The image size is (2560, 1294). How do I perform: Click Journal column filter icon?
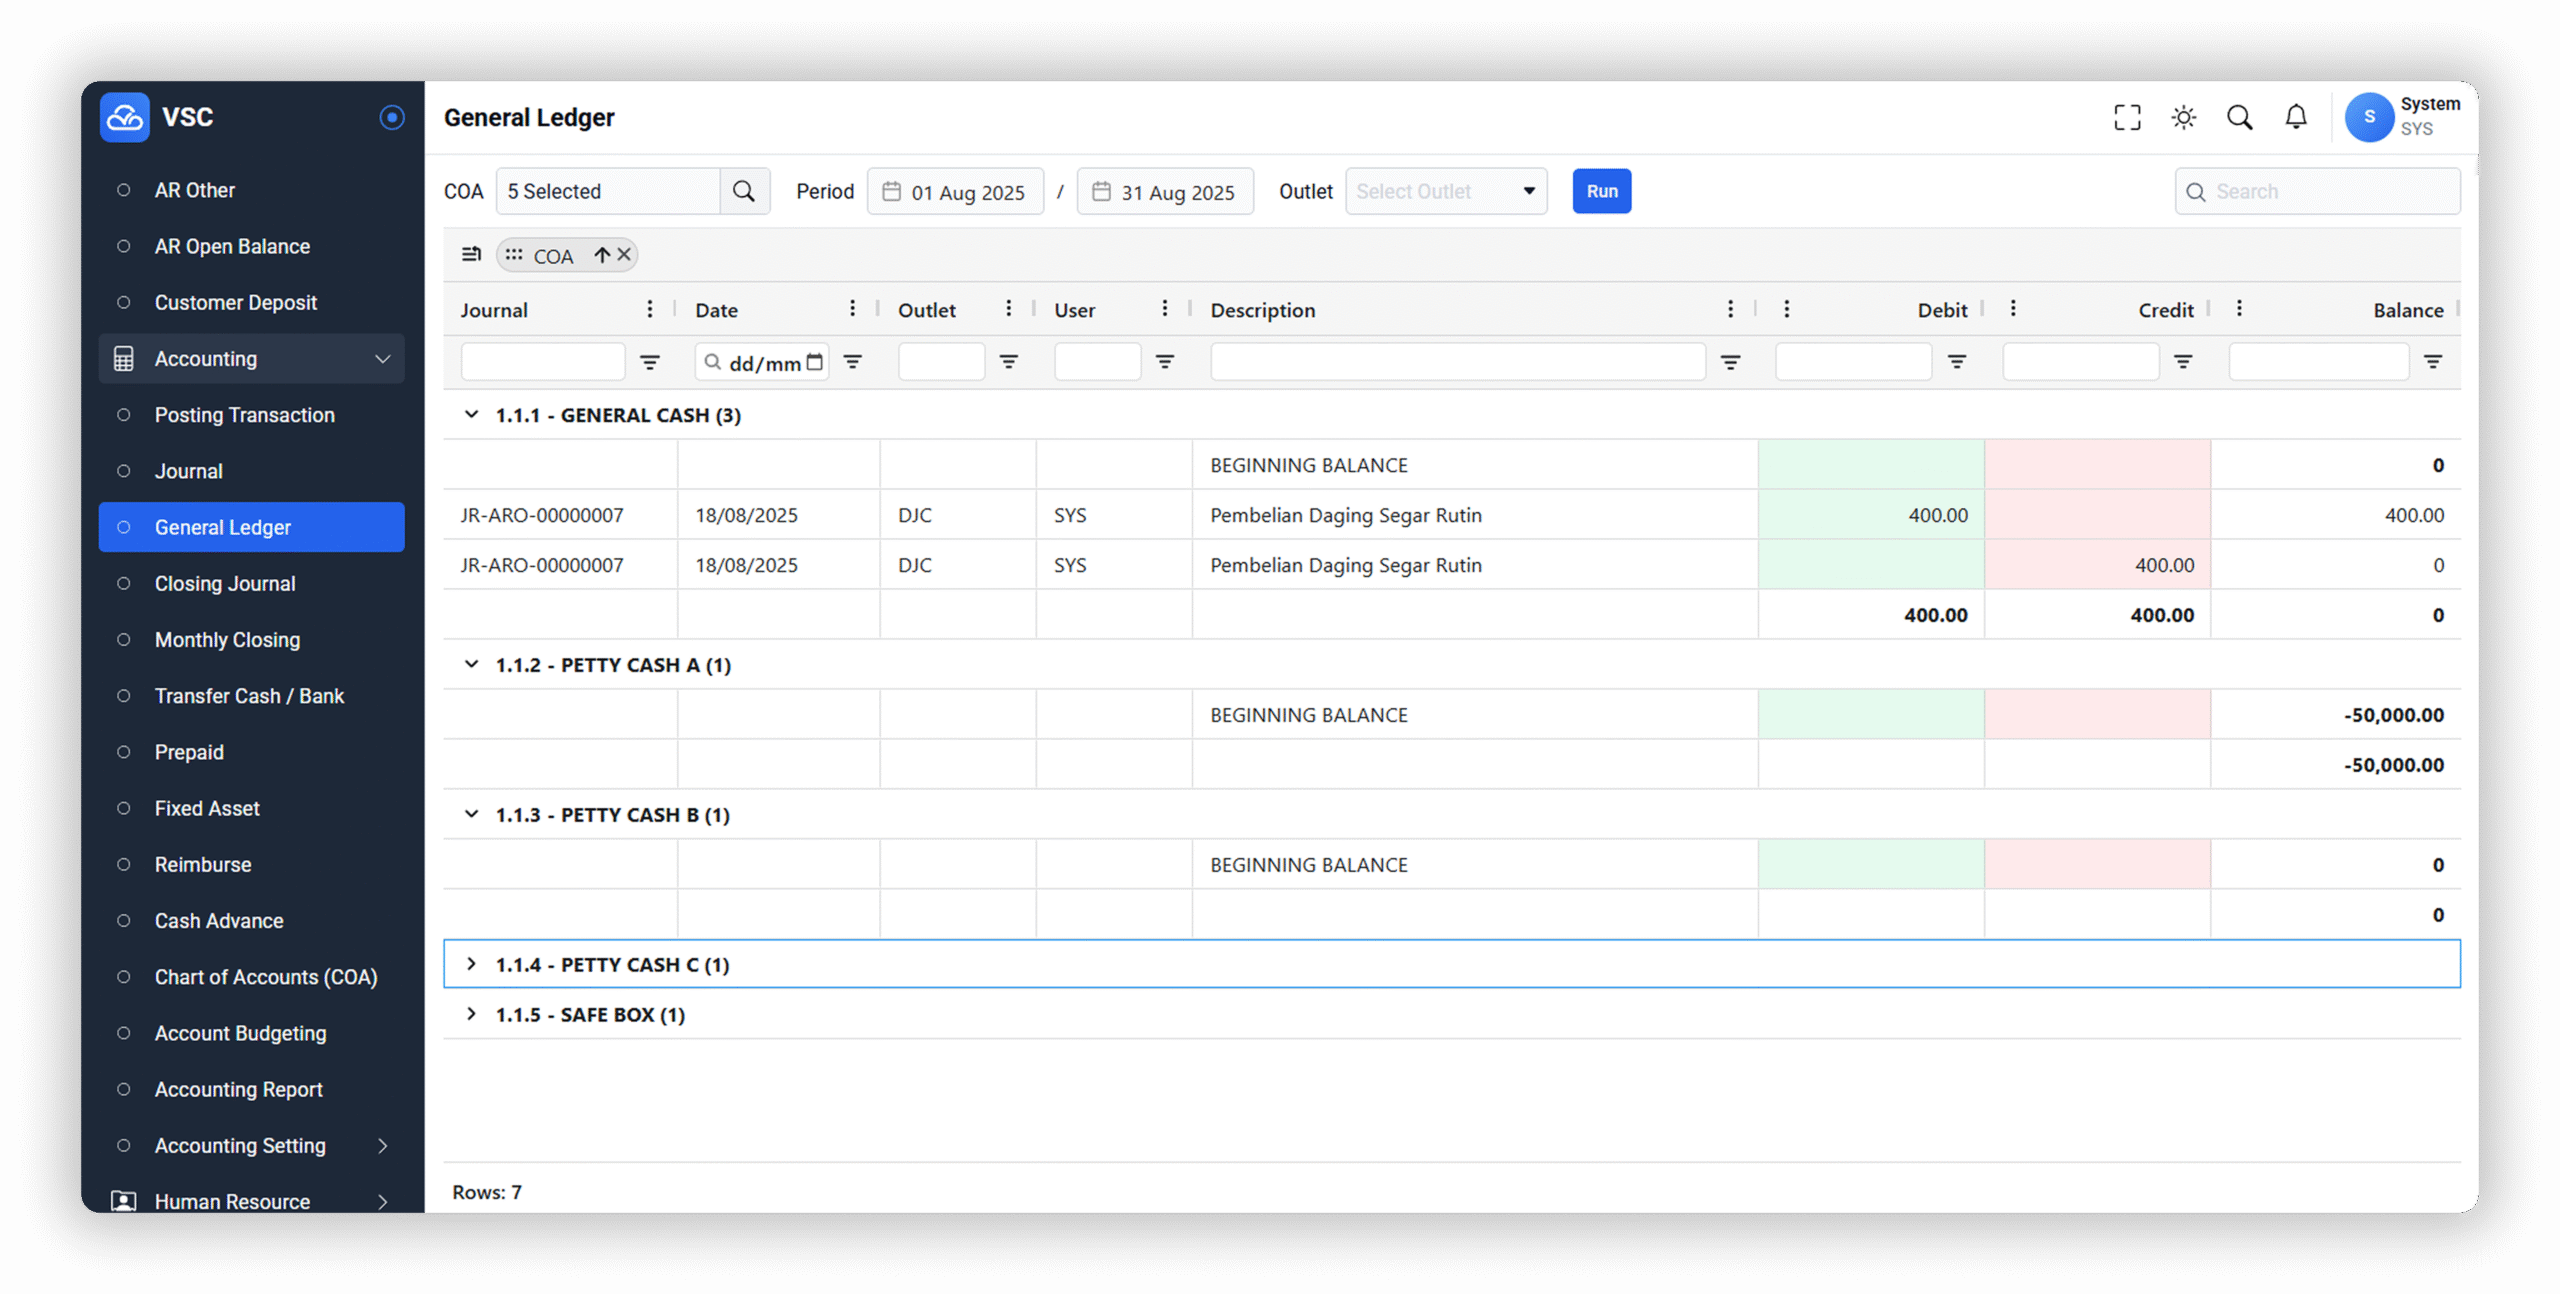pos(650,362)
